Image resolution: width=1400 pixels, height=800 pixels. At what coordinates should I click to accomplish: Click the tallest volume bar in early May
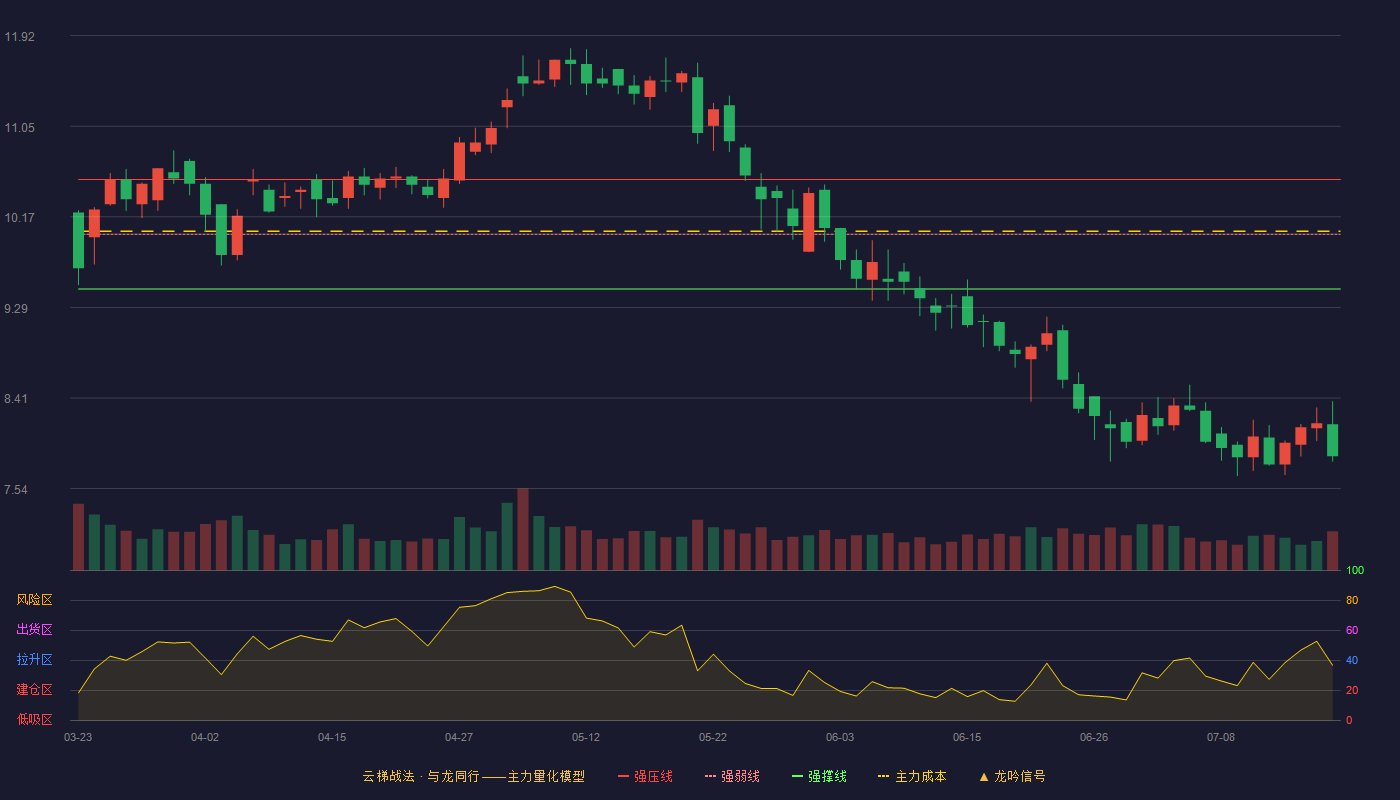(523, 529)
